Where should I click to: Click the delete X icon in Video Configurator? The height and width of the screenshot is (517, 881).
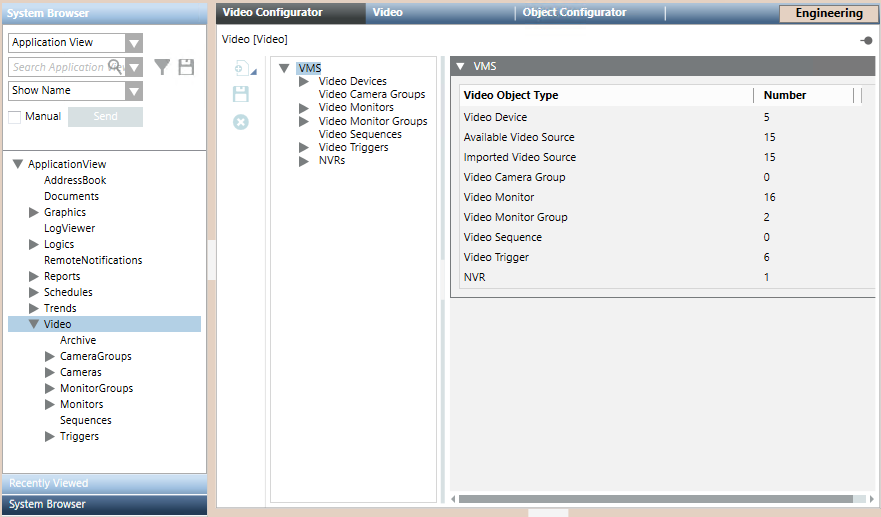[x=240, y=121]
